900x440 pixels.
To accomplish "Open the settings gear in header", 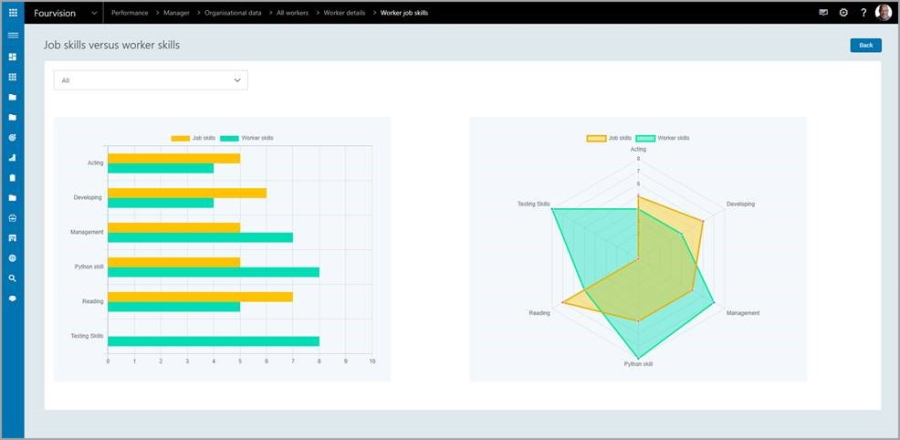I will [x=843, y=13].
